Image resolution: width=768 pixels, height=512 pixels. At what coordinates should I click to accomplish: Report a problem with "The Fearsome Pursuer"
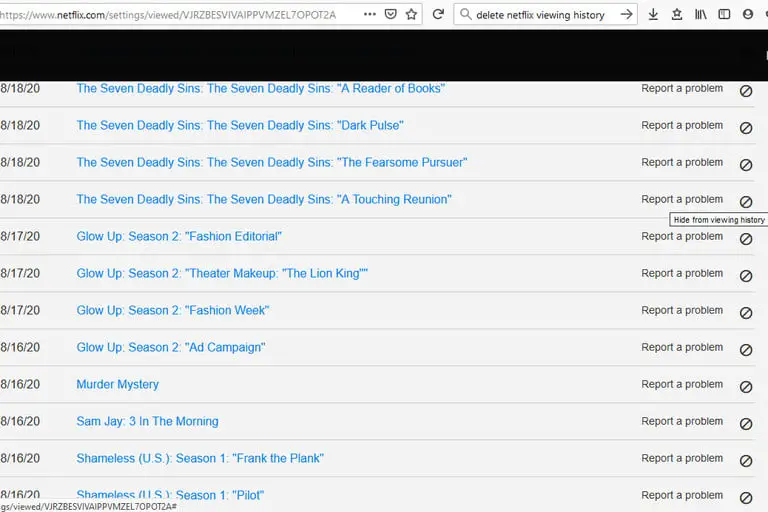(682, 163)
